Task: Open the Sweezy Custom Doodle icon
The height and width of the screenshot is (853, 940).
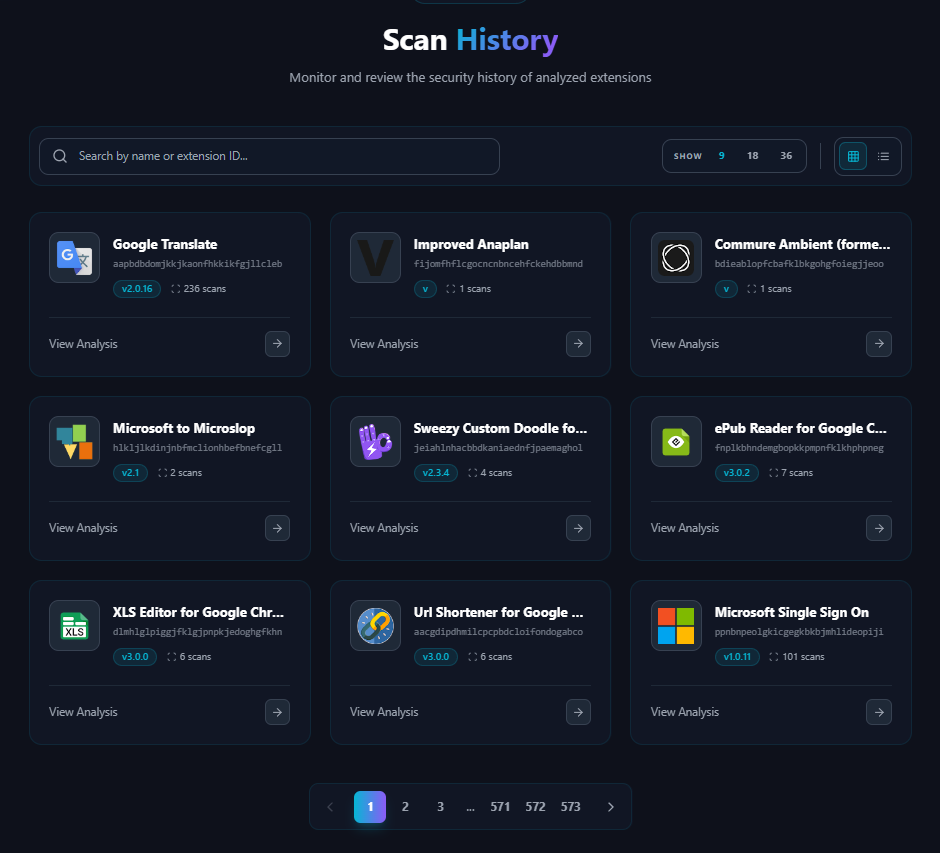Action: point(375,441)
